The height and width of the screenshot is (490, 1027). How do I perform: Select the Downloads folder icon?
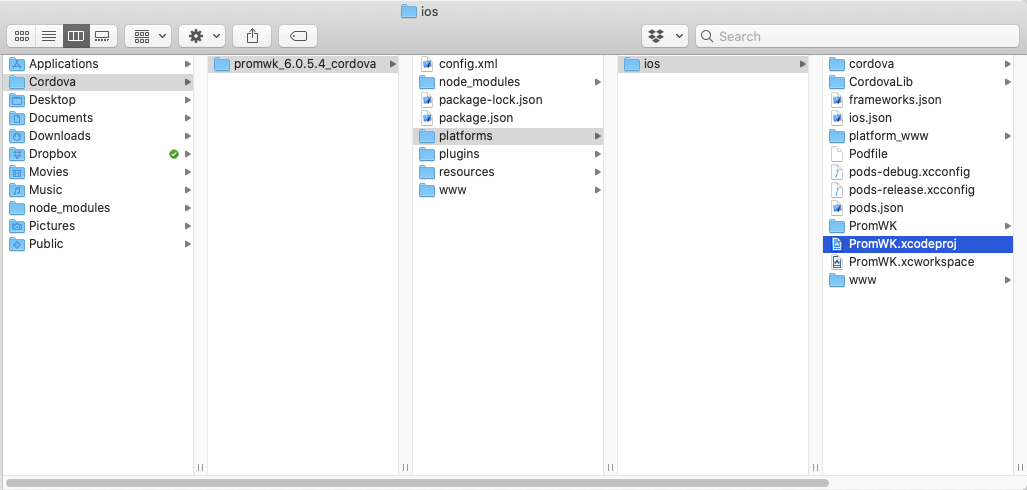[17, 136]
